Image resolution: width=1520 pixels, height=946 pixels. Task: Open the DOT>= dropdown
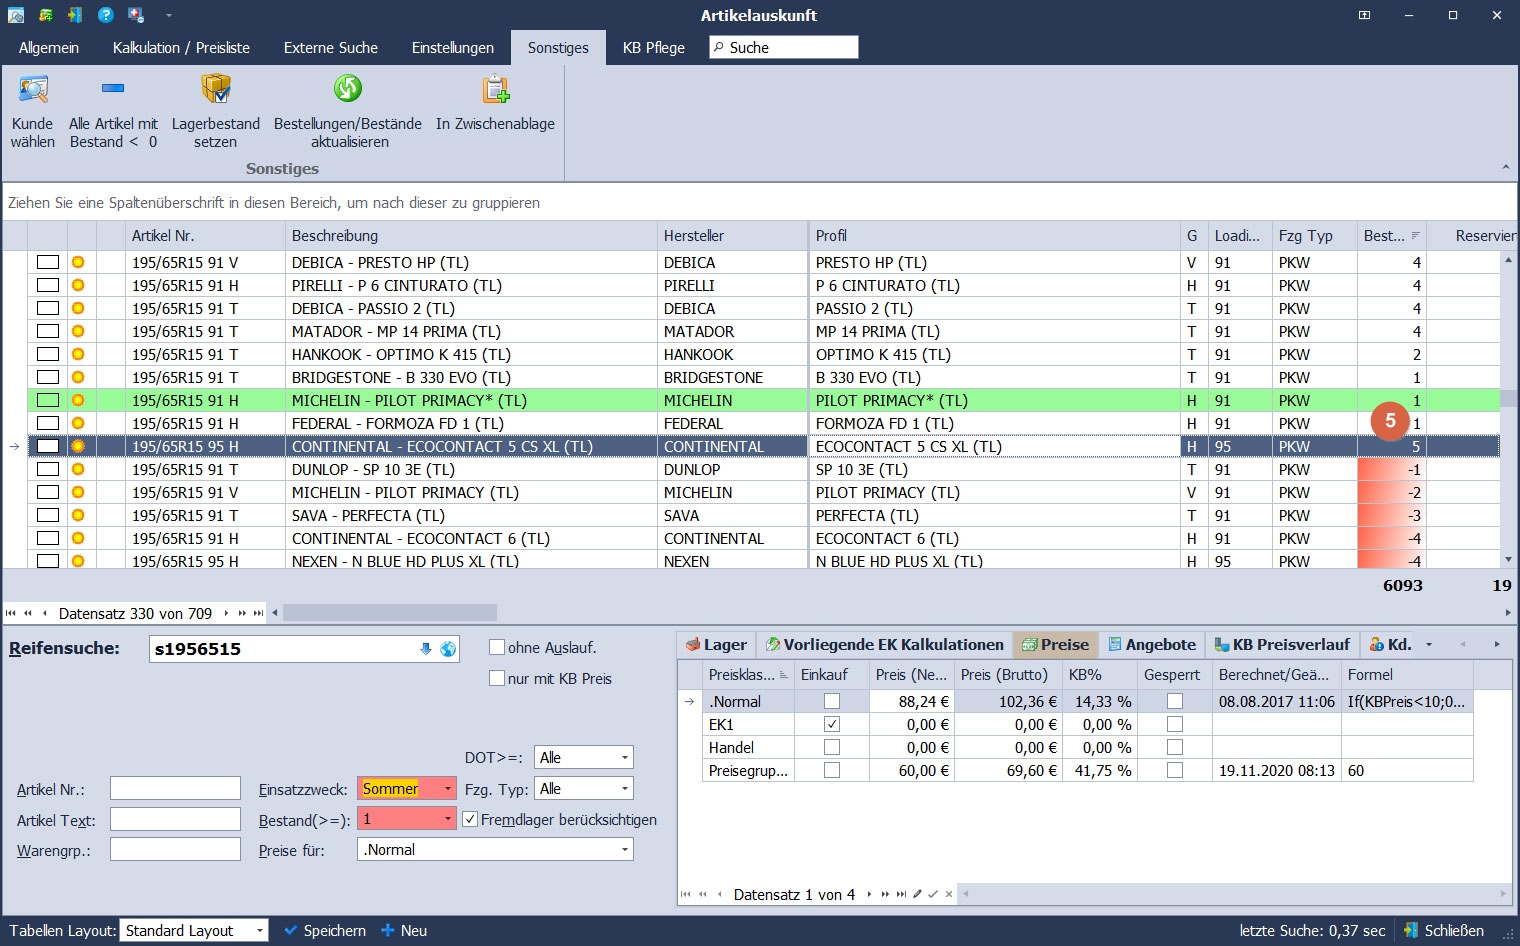pos(625,758)
